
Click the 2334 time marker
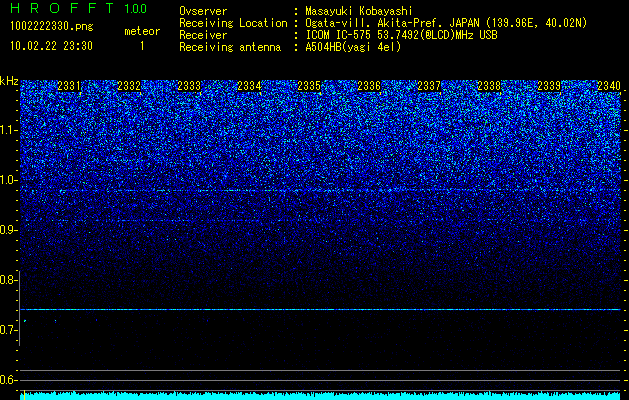click(x=249, y=86)
